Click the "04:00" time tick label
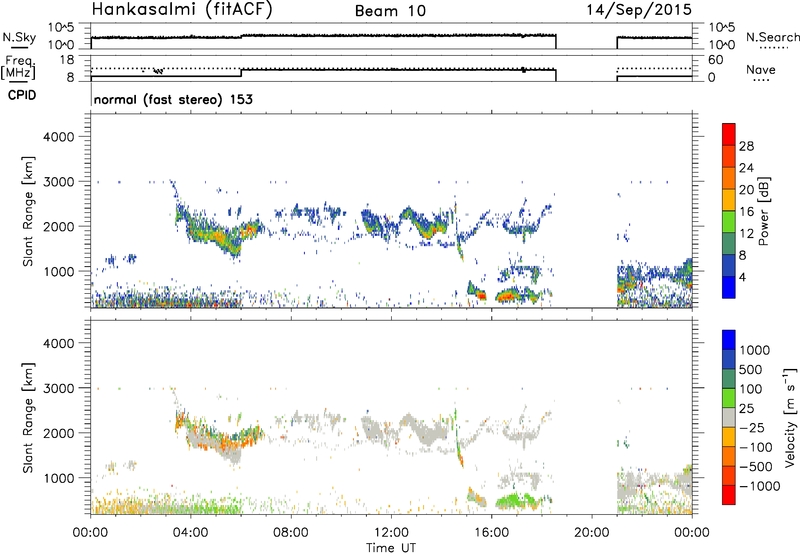The height and width of the screenshot is (554, 800). (x=190, y=533)
